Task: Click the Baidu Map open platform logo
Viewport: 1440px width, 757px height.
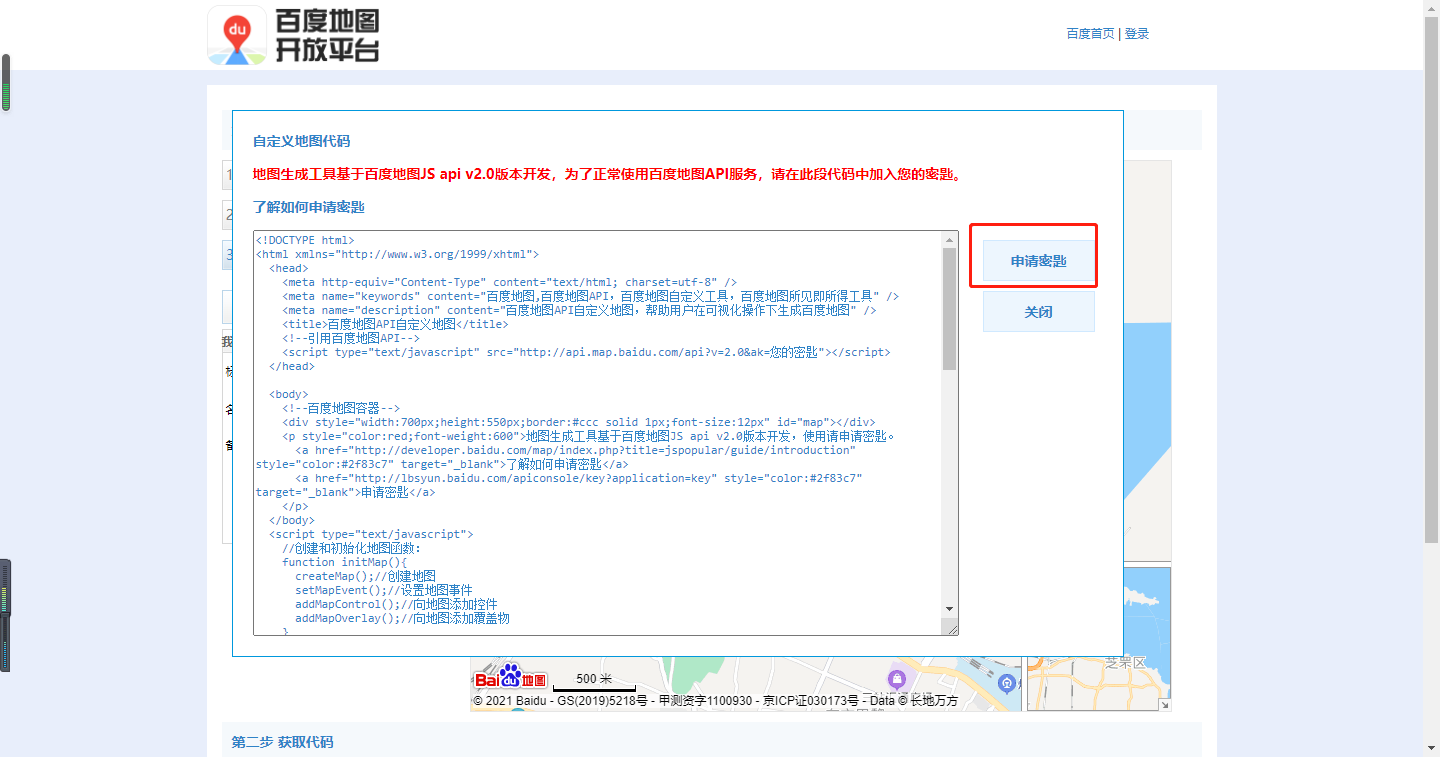Action: tap(294, 36)
